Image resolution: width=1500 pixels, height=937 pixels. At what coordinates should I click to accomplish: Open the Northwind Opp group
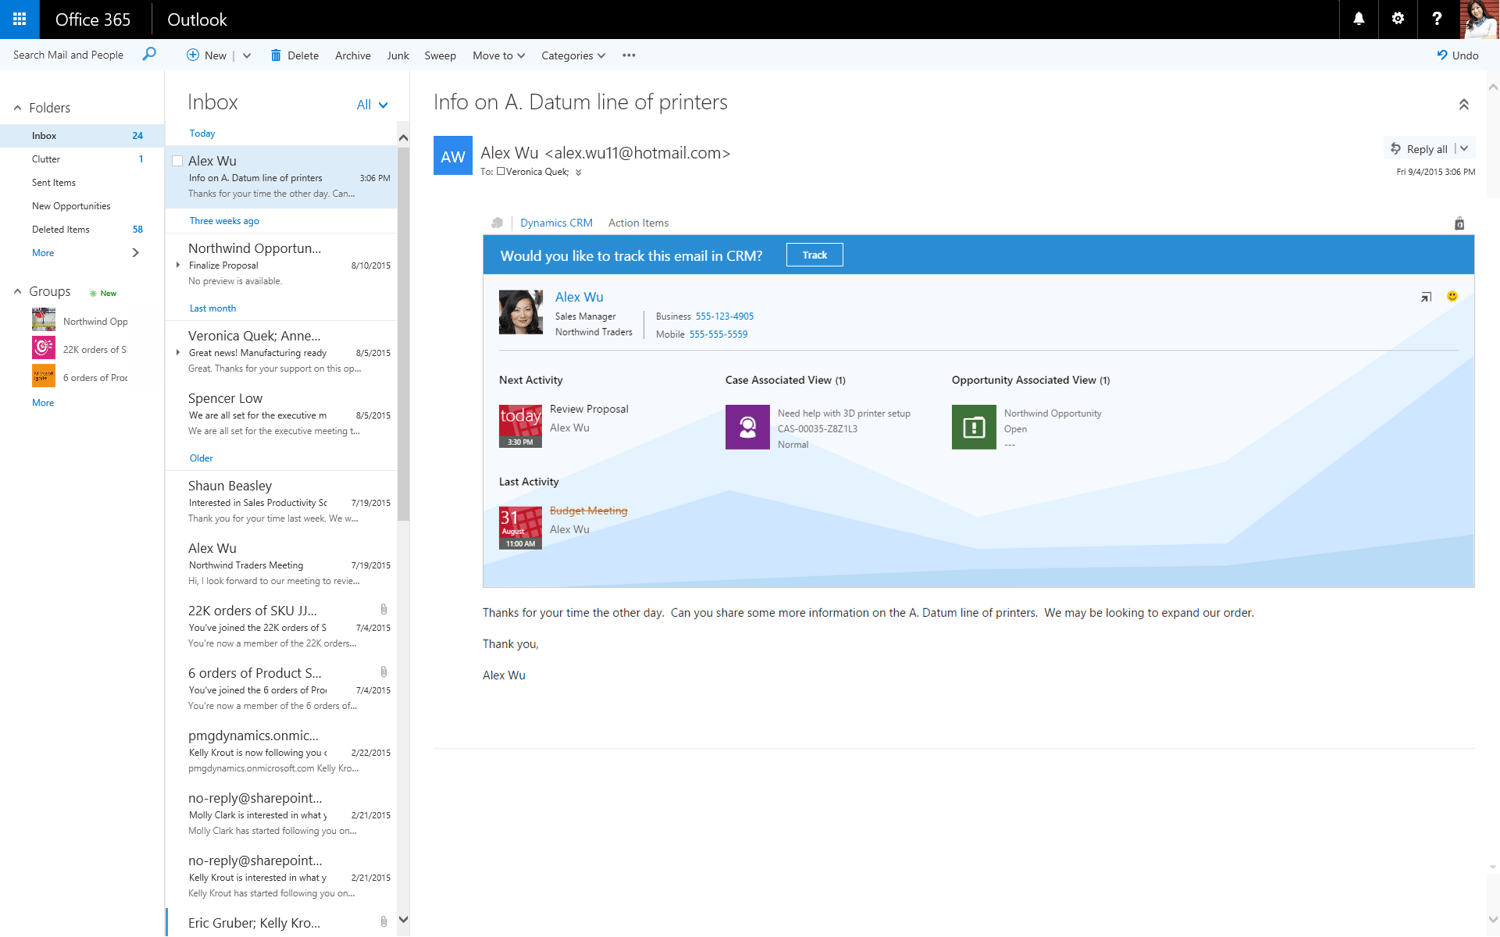(82, 321)
